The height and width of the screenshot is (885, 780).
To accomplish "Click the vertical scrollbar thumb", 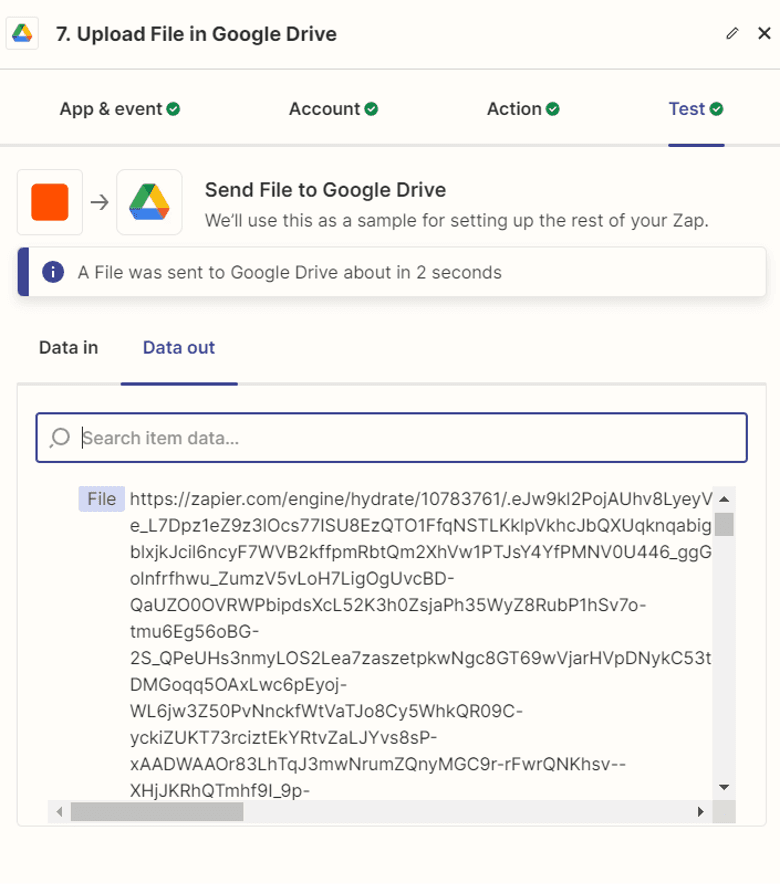I will (724, 524).
